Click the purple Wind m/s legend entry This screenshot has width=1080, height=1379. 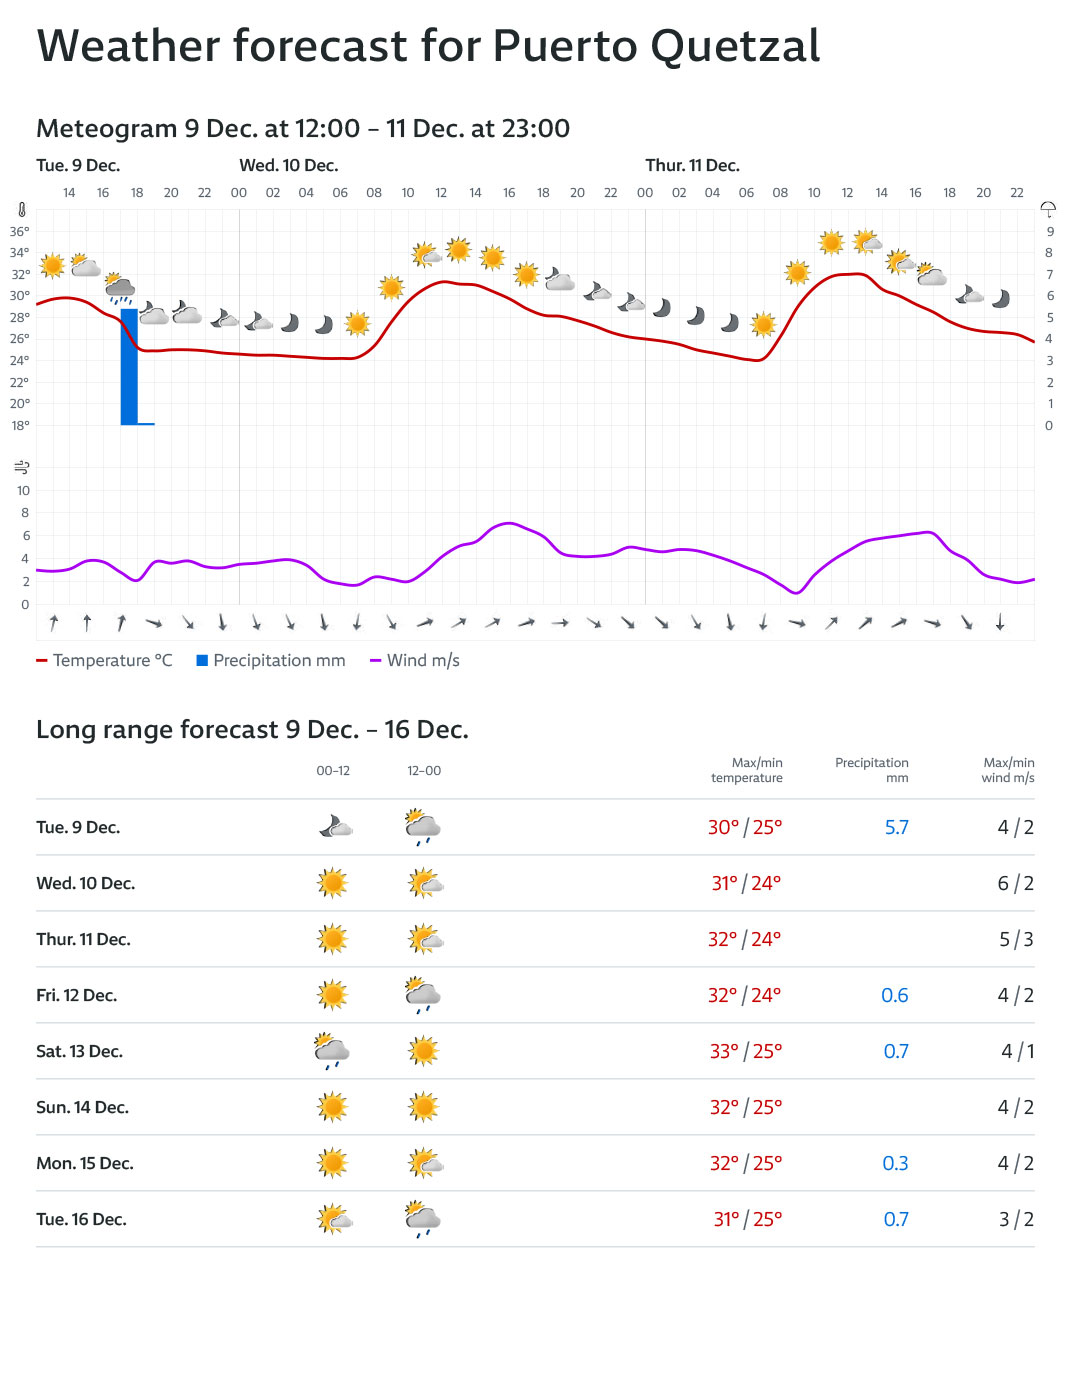(415, 661)
